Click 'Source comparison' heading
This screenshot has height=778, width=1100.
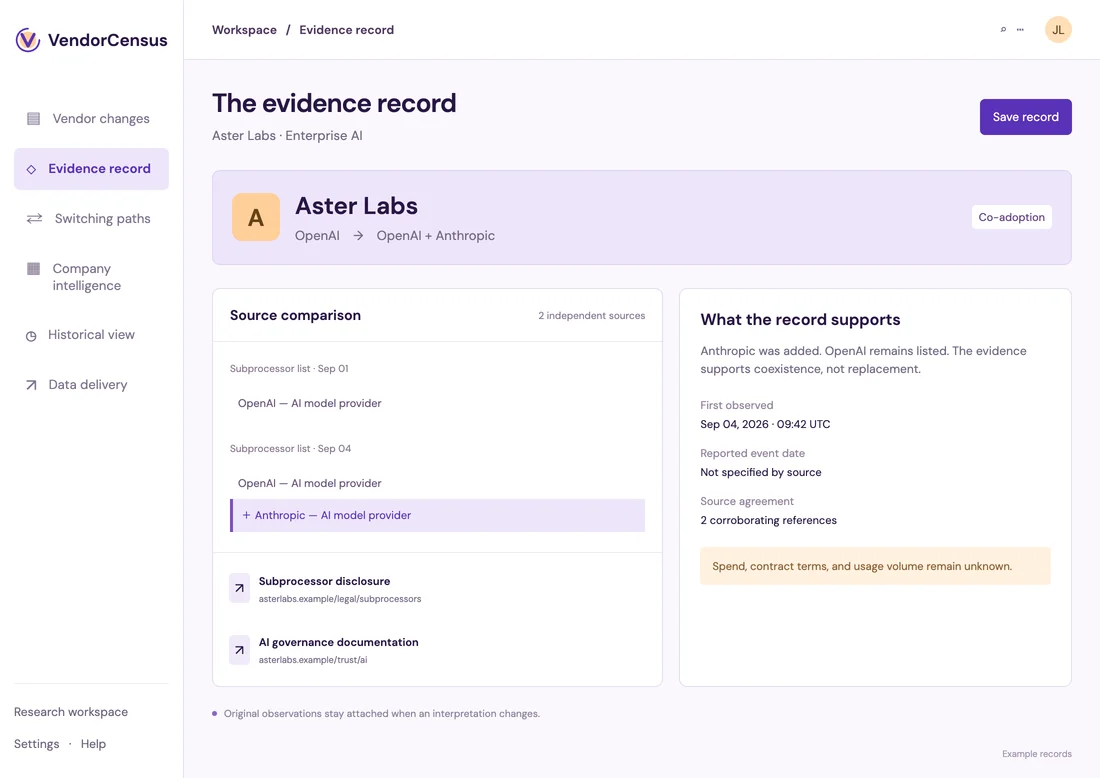pyautogui.click(x=295, y=316)
